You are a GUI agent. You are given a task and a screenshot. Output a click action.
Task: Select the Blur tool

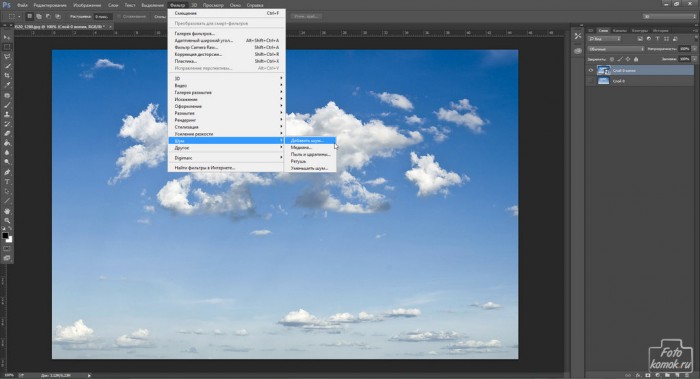[7, 153]
